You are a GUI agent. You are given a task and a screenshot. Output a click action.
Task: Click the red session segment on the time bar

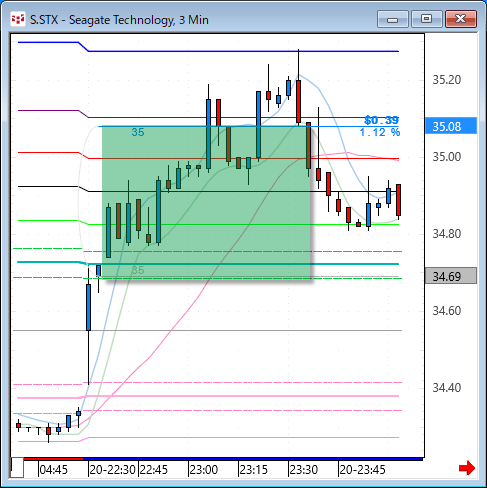(x=53, y=459)
